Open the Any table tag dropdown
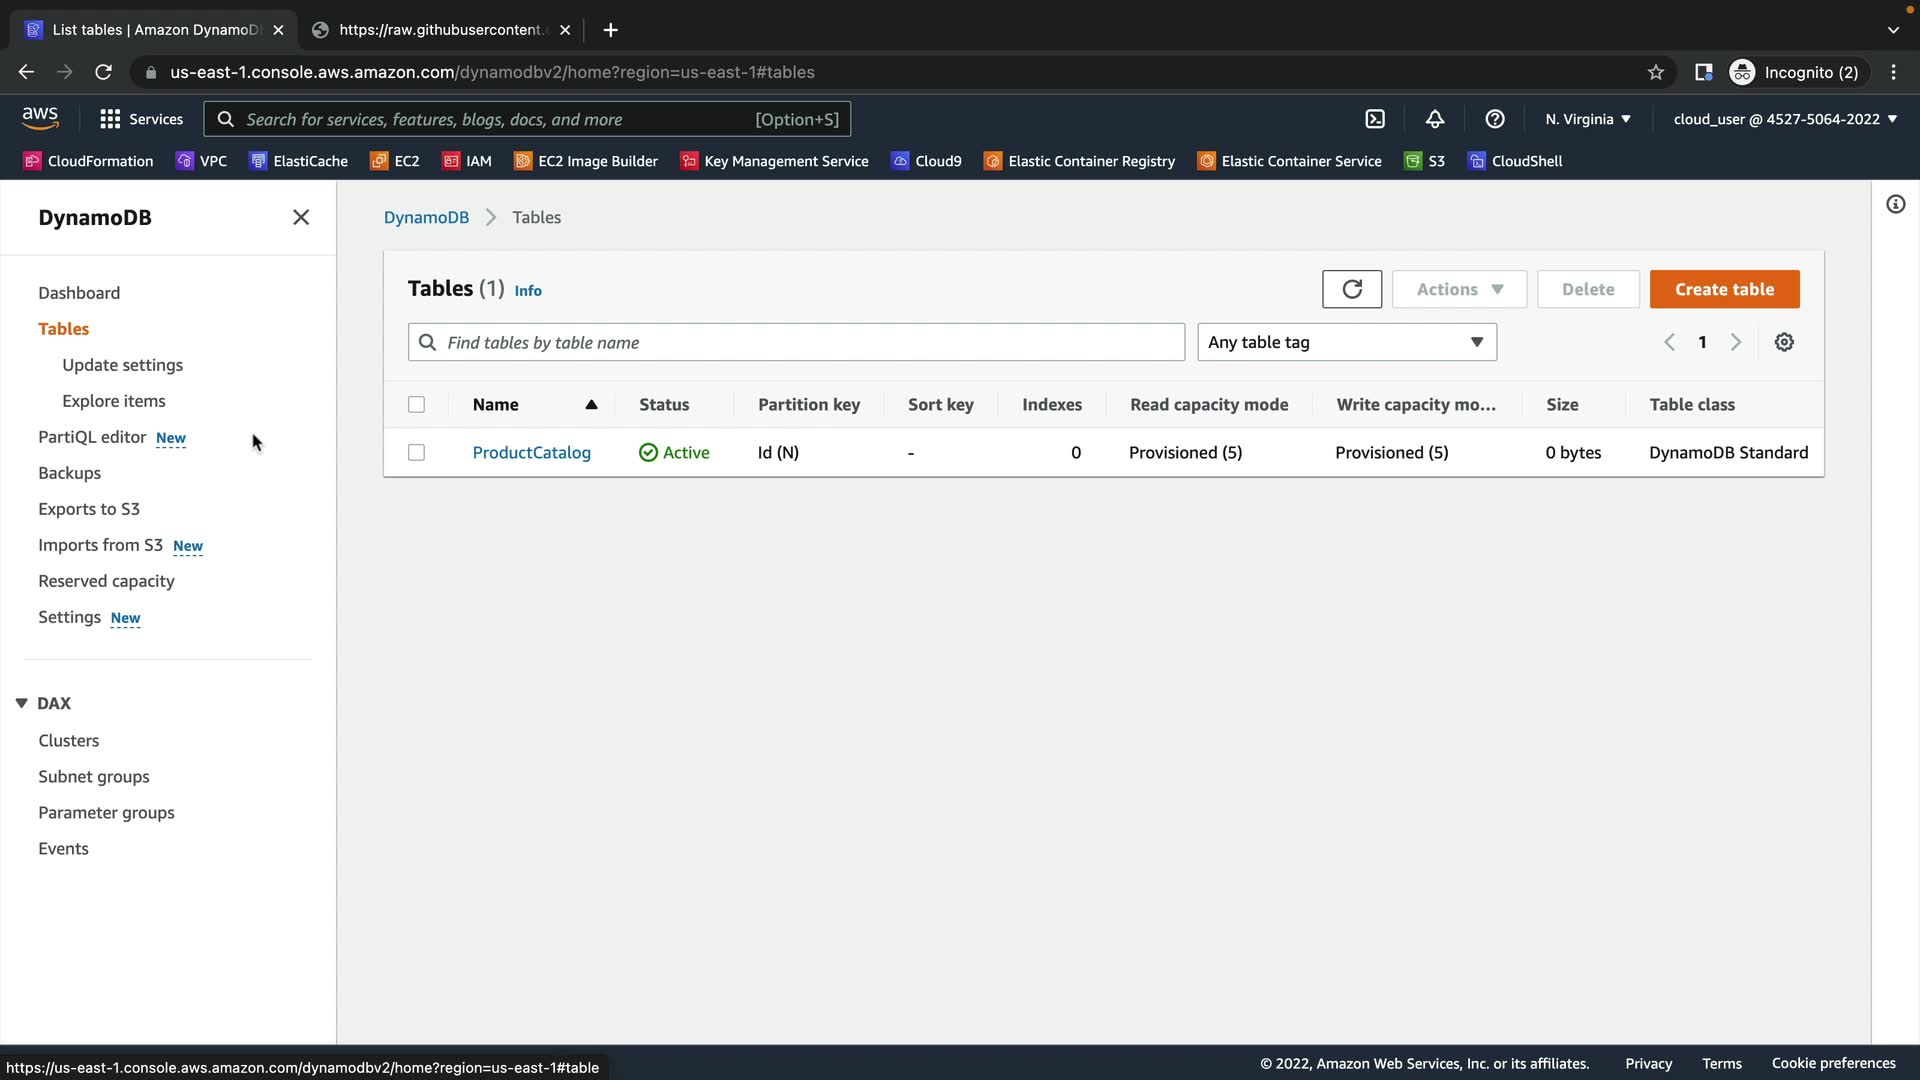This screenshot has height=1080, width=1920. (1346, 342)
